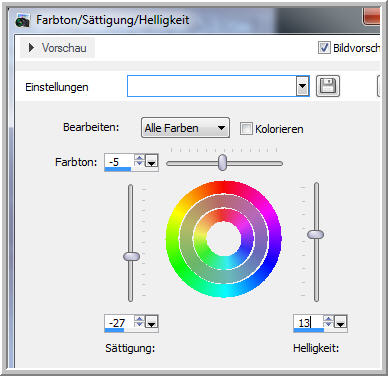Screen dimensions: 388x376
Task: Click the Helligkeit vertical slider handle
Action: [x=315, y=234]
